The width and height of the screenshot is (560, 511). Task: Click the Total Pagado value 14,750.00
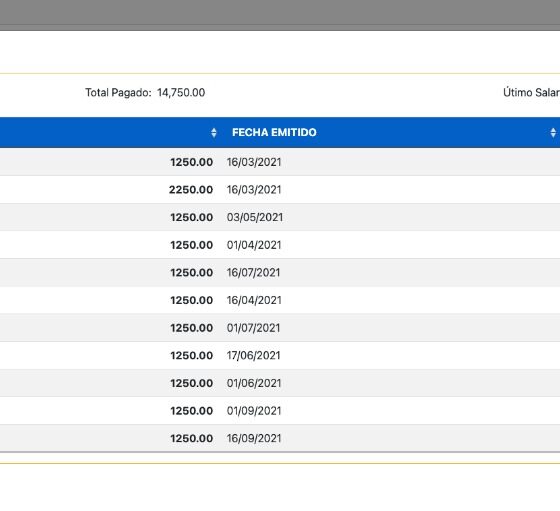pyautogui.click(x=181, y=92)
